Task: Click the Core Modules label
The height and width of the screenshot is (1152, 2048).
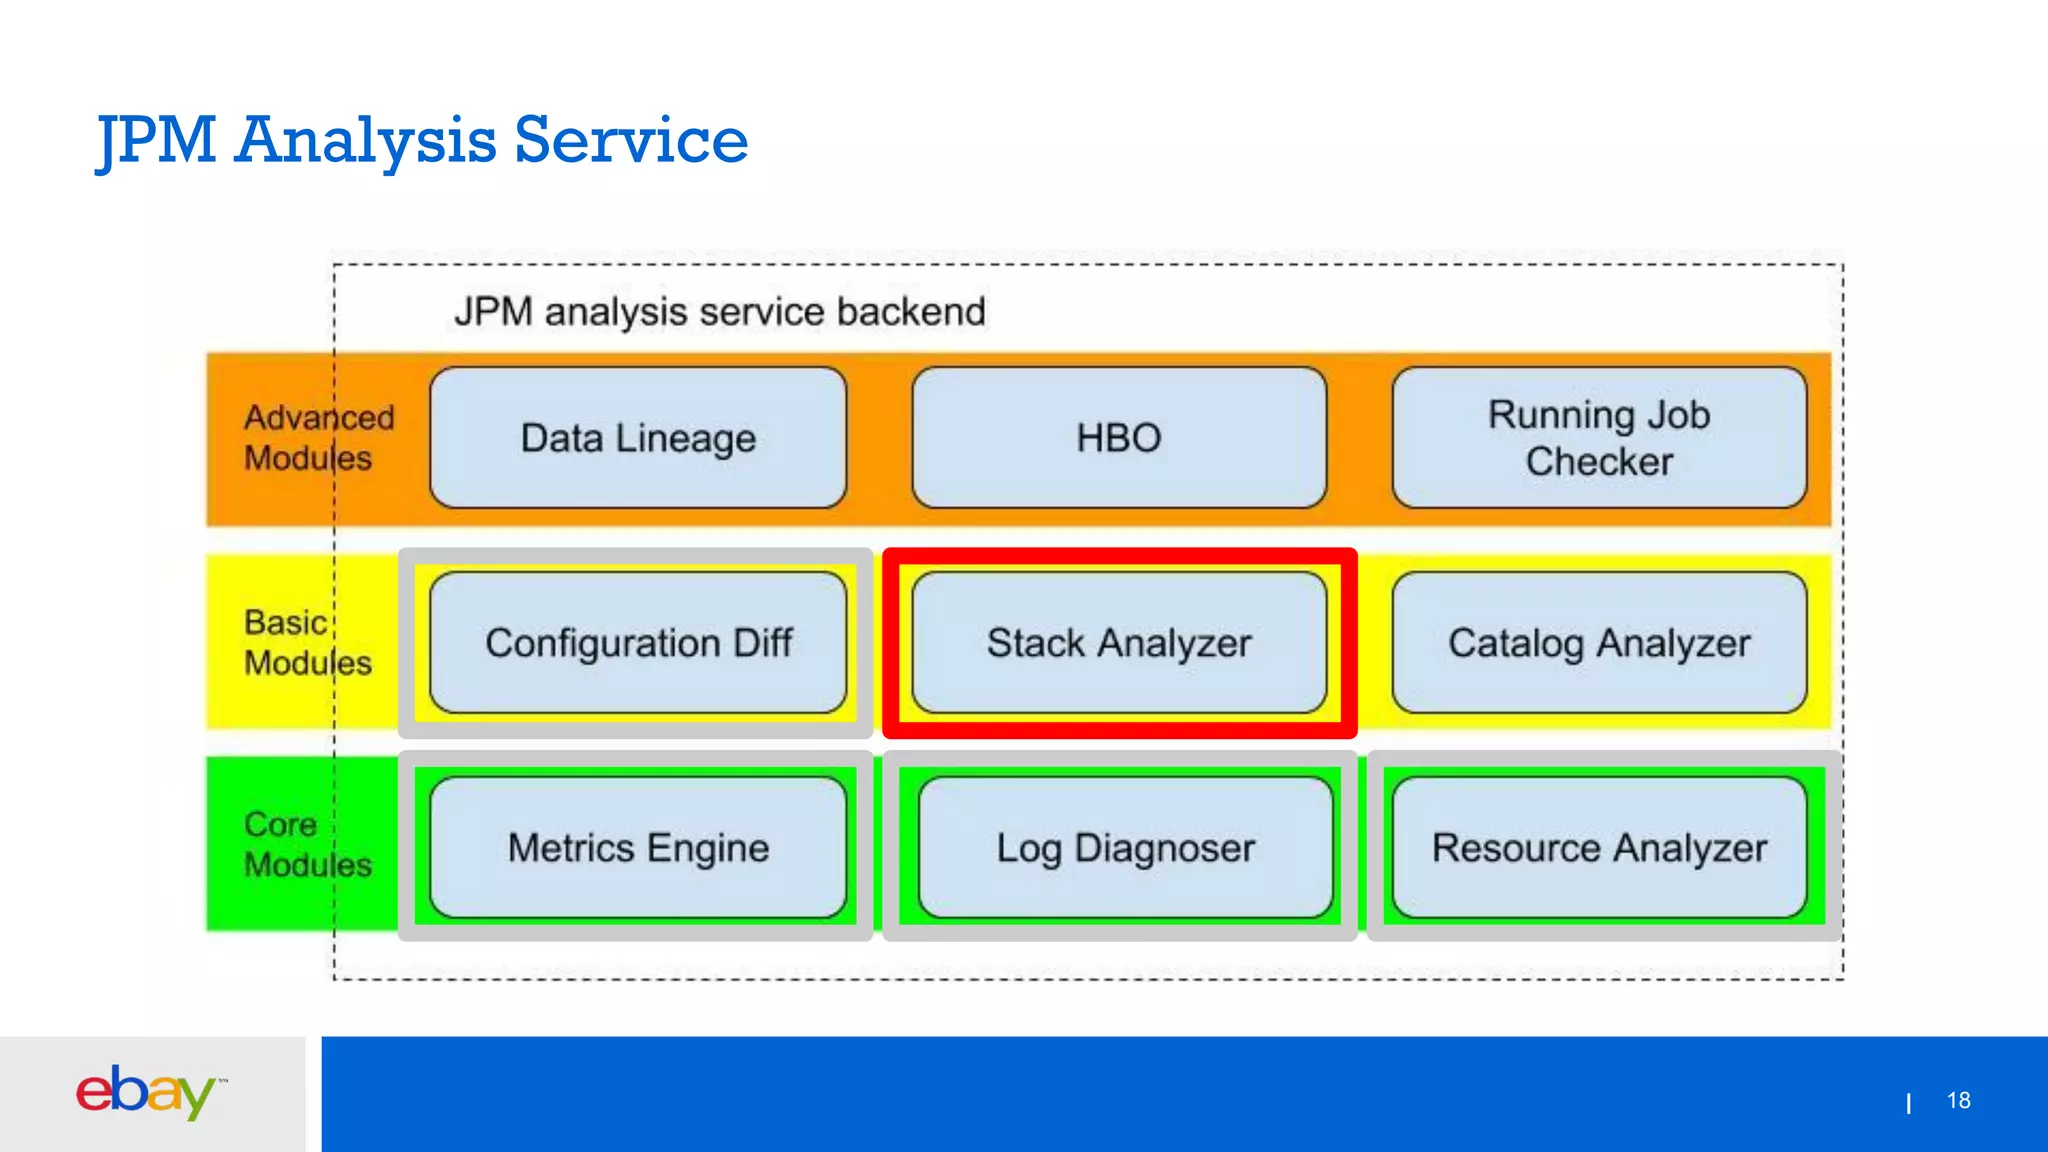Action: click(307, 845)
